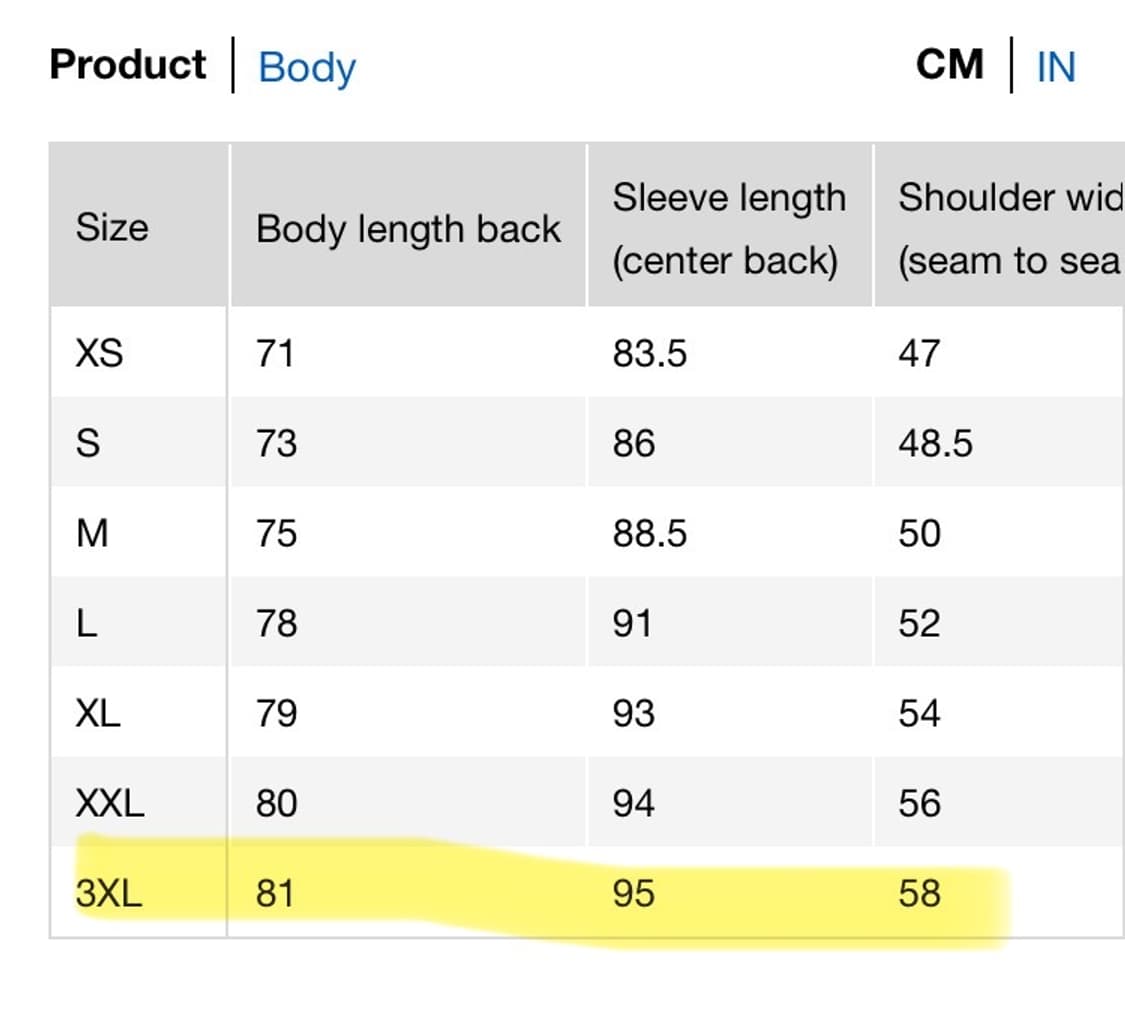The width and height of the screenshot is (1125, 1017).
Task: Select the S size row label
Action: click(88, 443)
